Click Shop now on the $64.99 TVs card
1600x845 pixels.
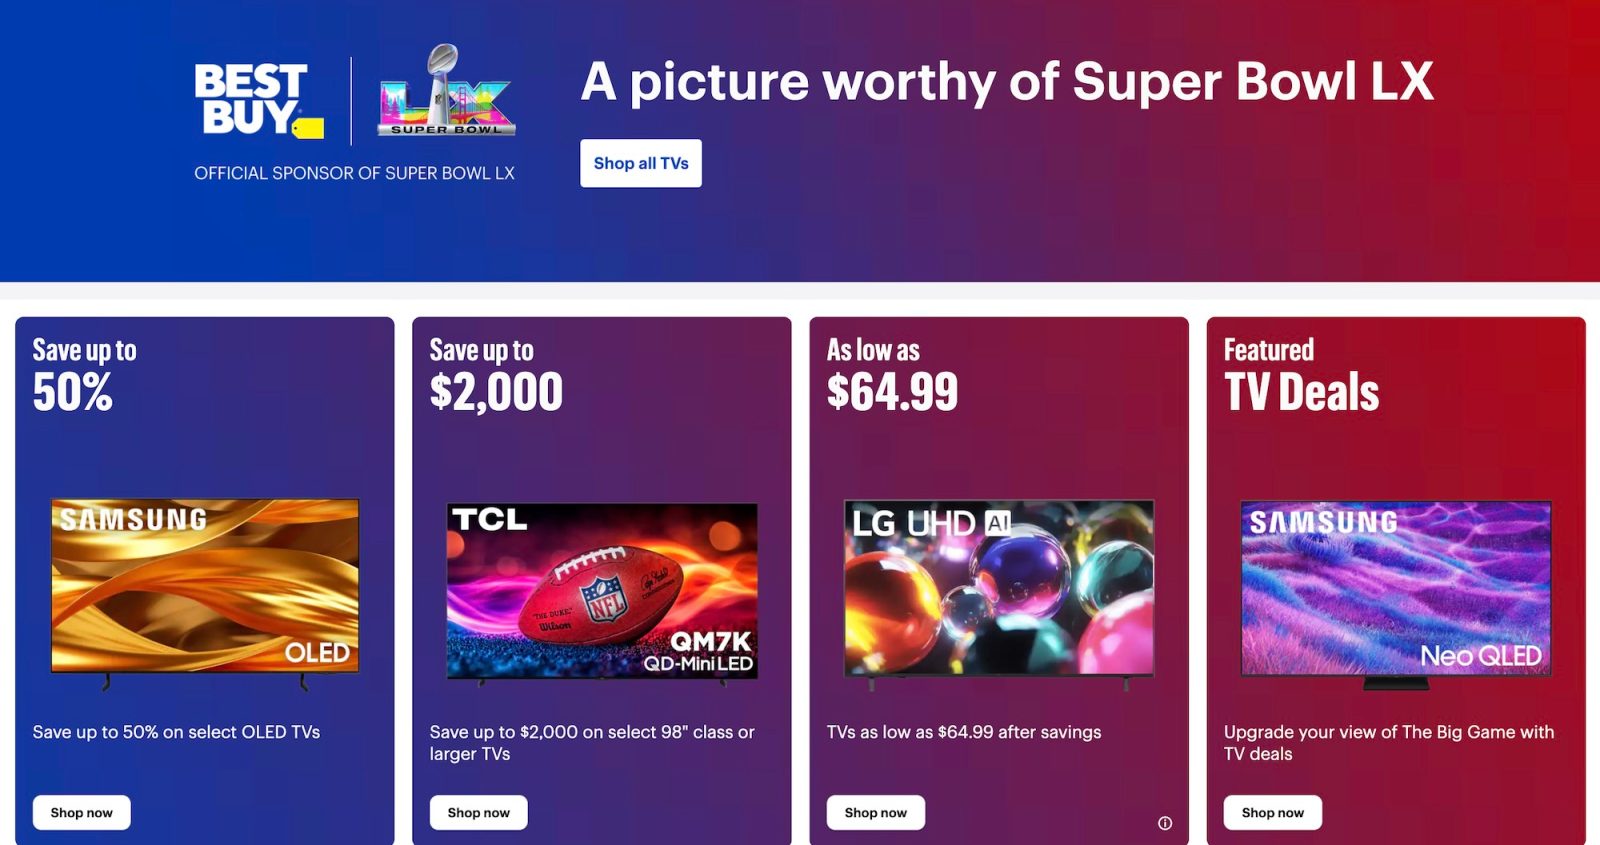click(x=875, y=812)
